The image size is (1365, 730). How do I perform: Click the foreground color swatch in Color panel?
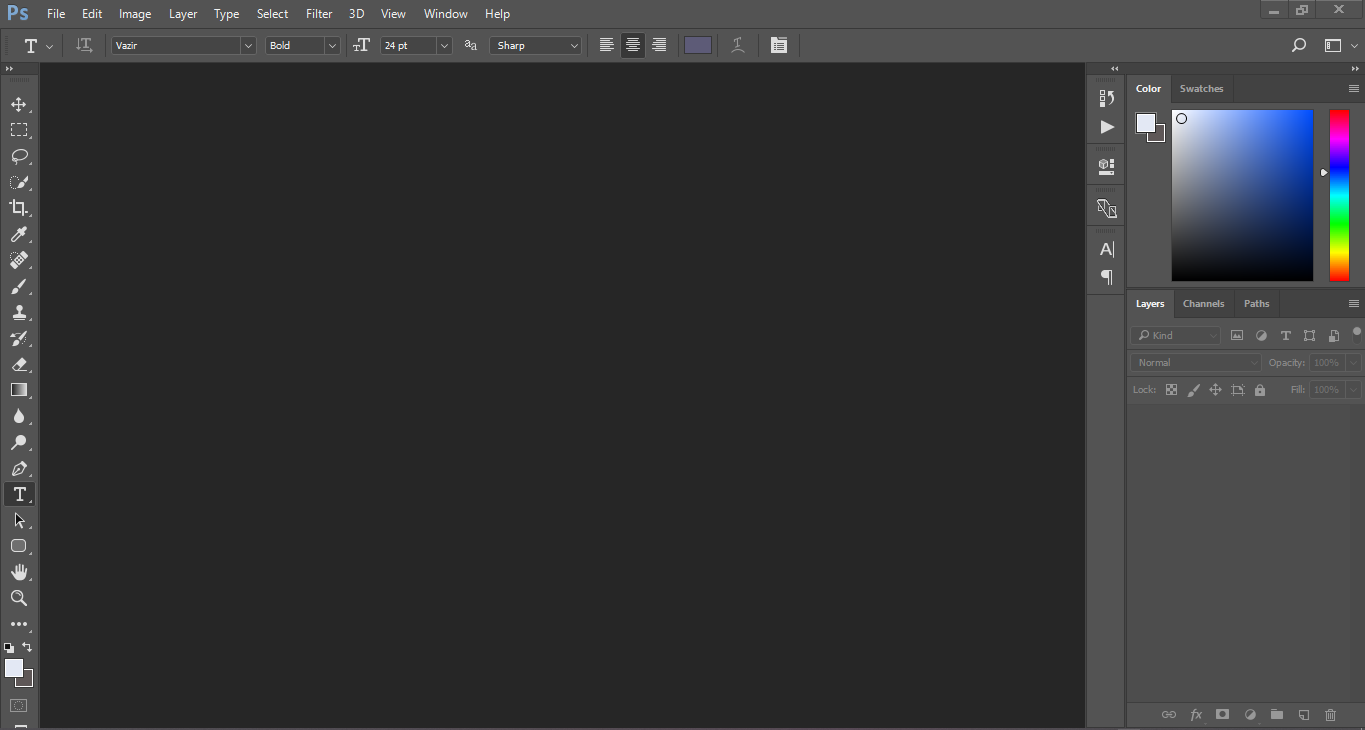point(1146,123)
